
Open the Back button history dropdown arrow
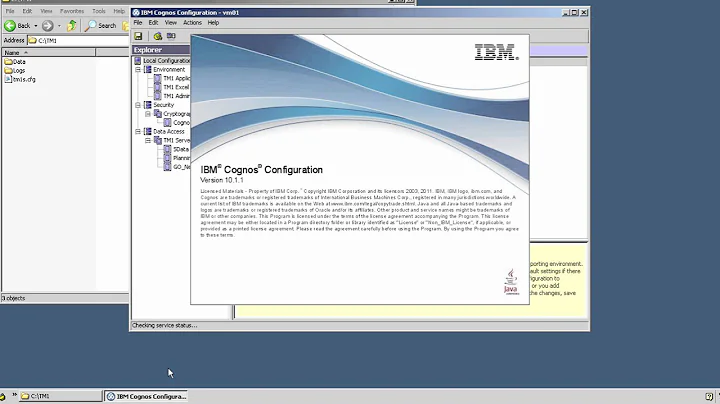(36, 26)
